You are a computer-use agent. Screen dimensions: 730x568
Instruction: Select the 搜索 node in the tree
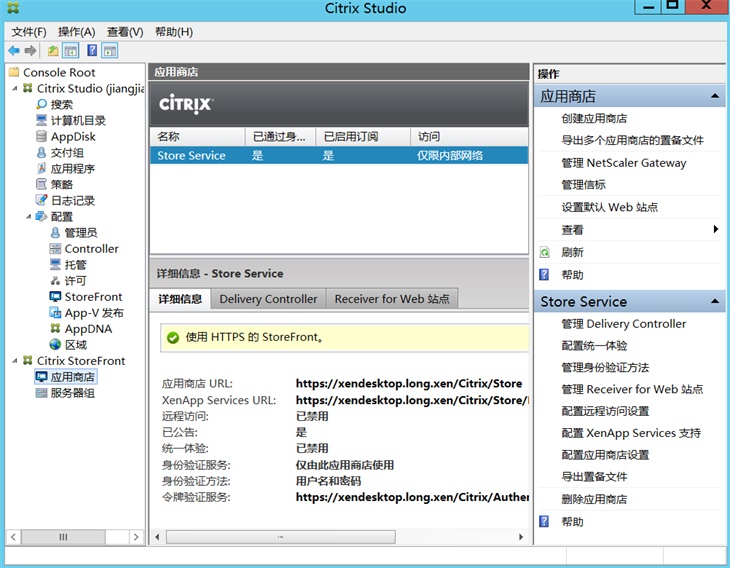(x=61, y=104)
